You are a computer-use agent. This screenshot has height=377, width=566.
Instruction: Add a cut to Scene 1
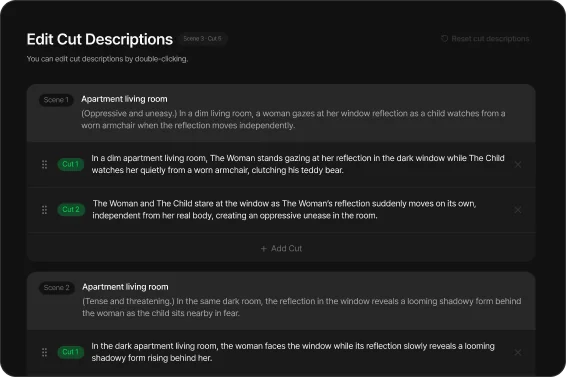[281, 248]
